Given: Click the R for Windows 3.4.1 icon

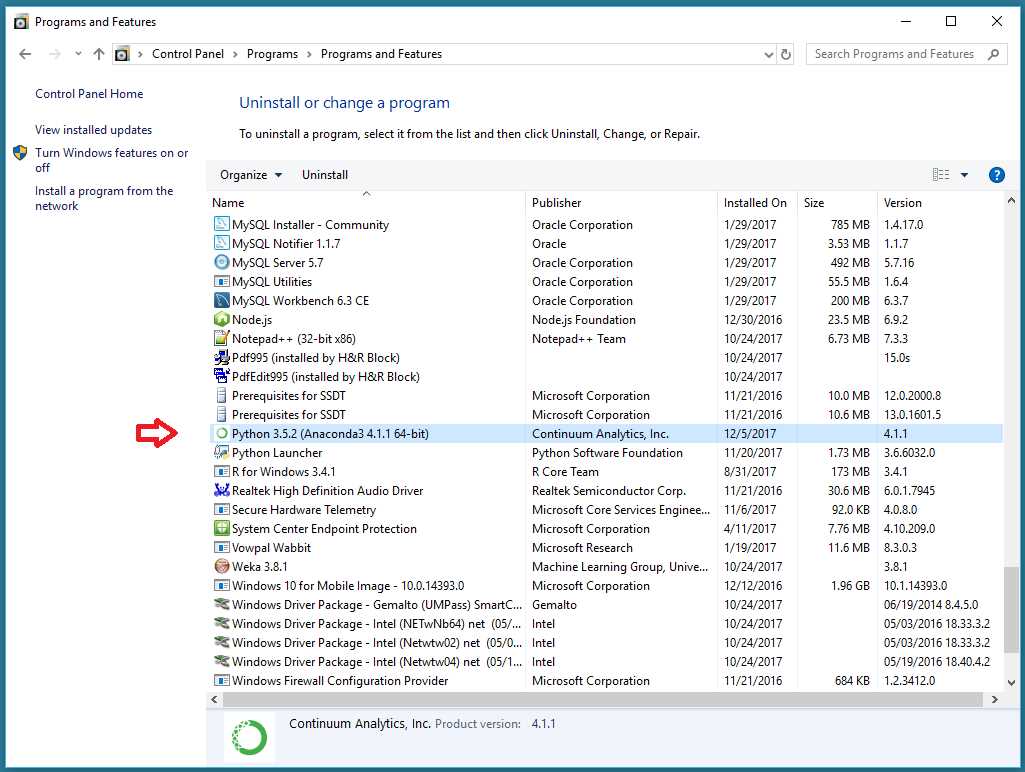Looking at the screenshot, I should click(x=222, y=471).
